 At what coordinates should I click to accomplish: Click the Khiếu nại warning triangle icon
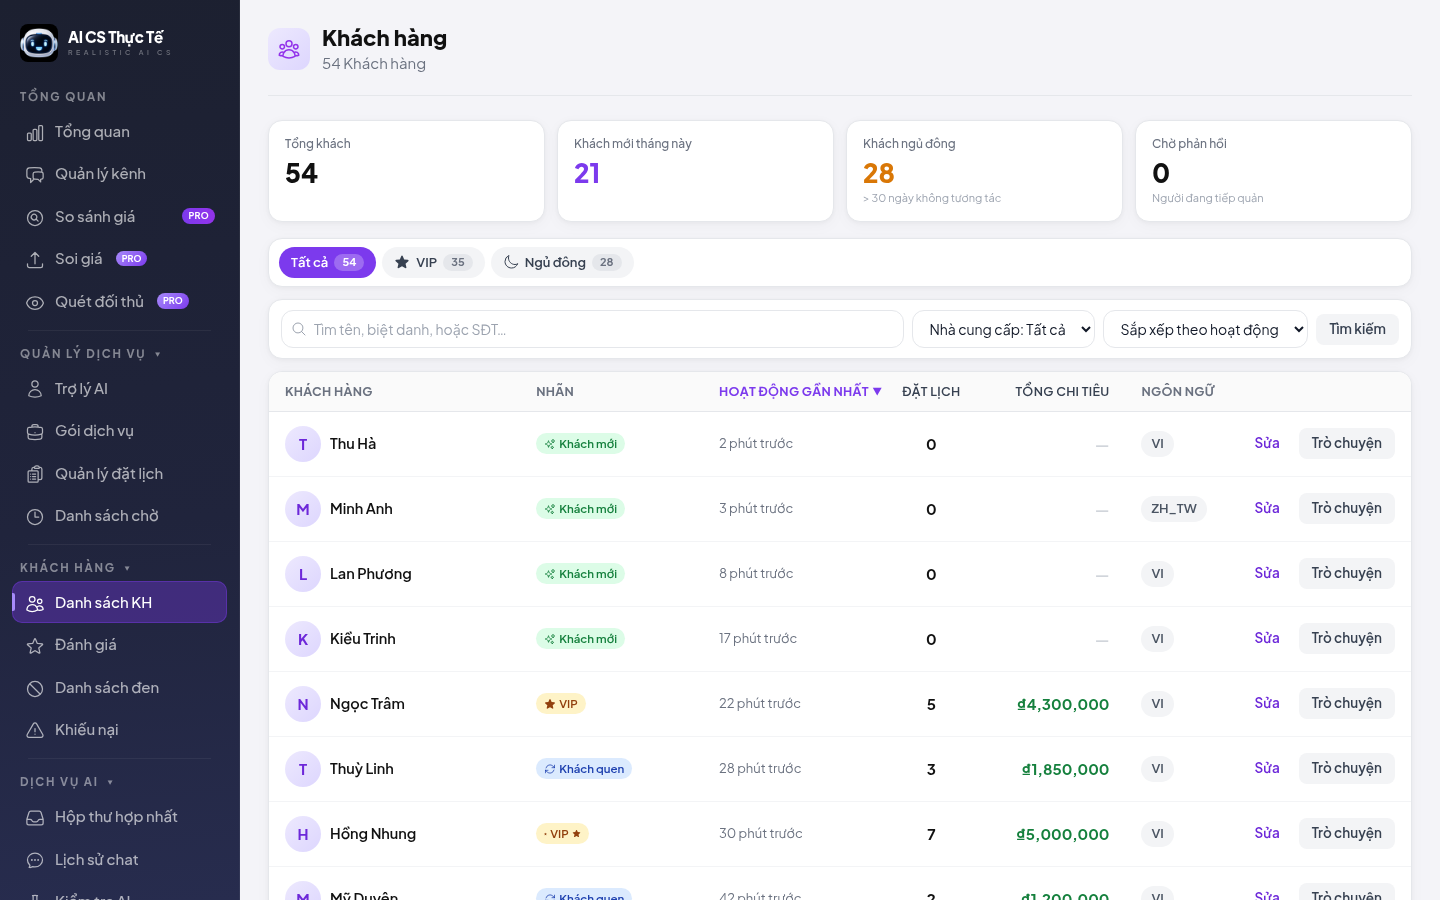click(35, 731)
